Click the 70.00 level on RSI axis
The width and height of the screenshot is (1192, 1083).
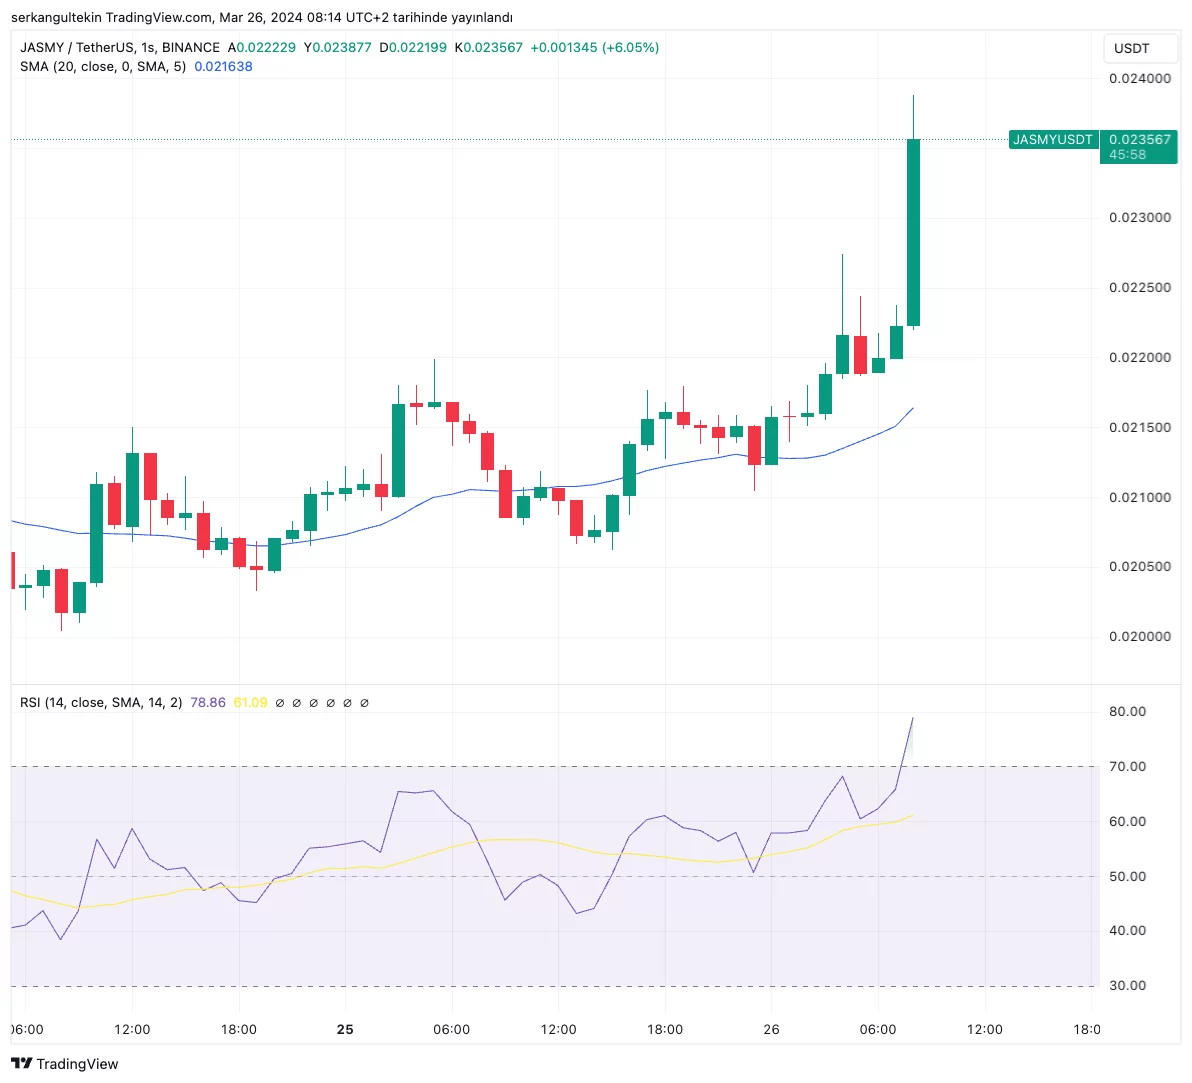click(1127, 767)
